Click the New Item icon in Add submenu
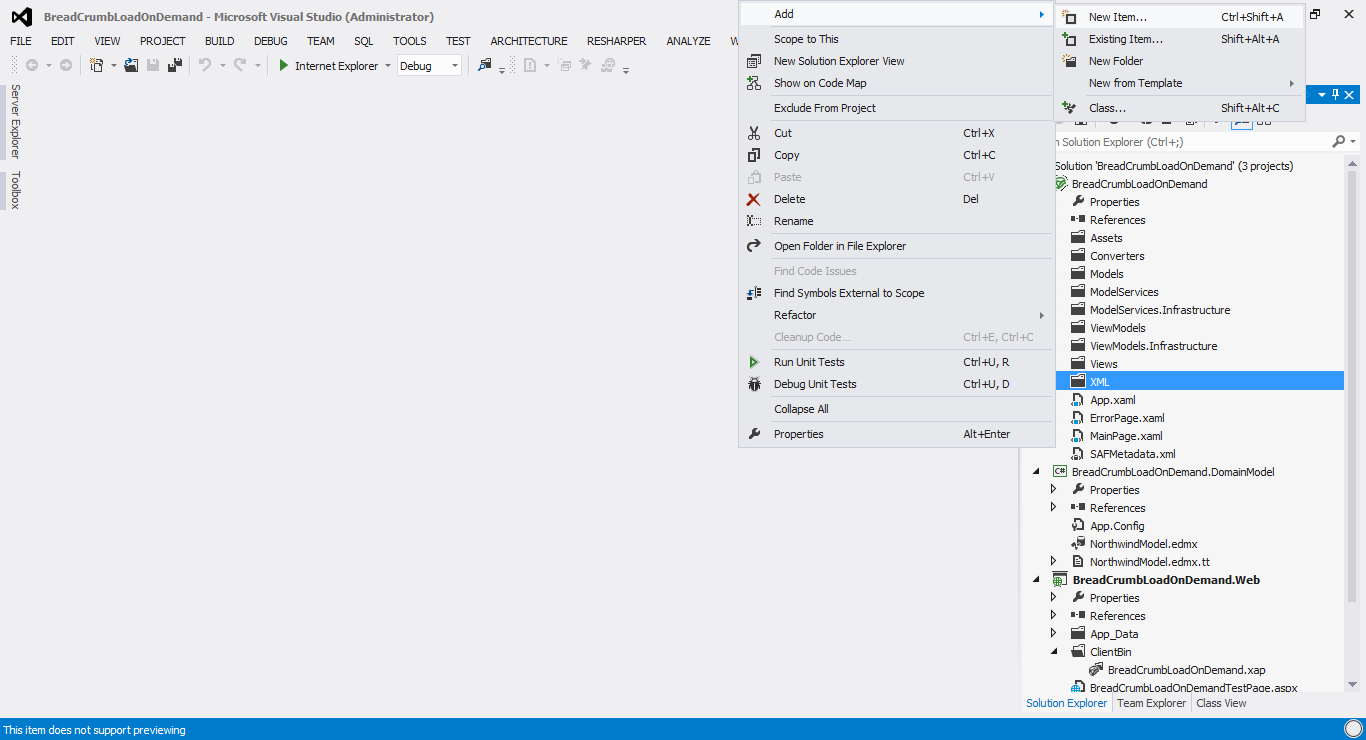This screenshot has width=1366, height=740. click(x=1069, y=17)
